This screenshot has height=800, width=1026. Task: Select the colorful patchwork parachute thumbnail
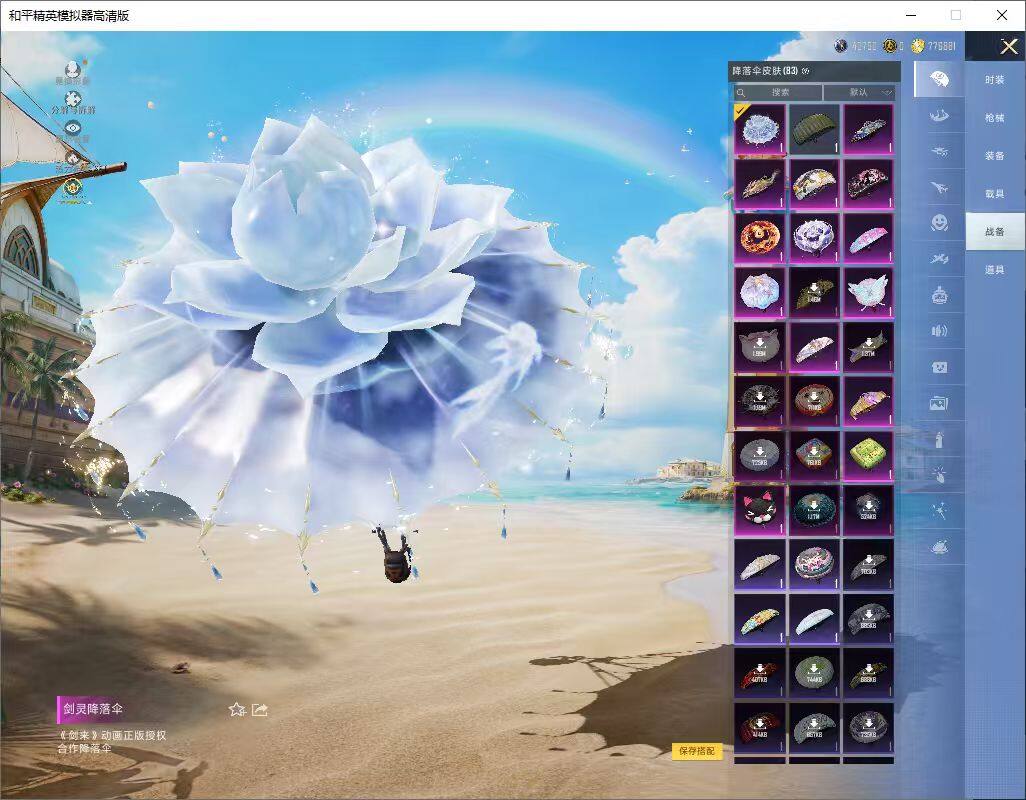(760, 619)
